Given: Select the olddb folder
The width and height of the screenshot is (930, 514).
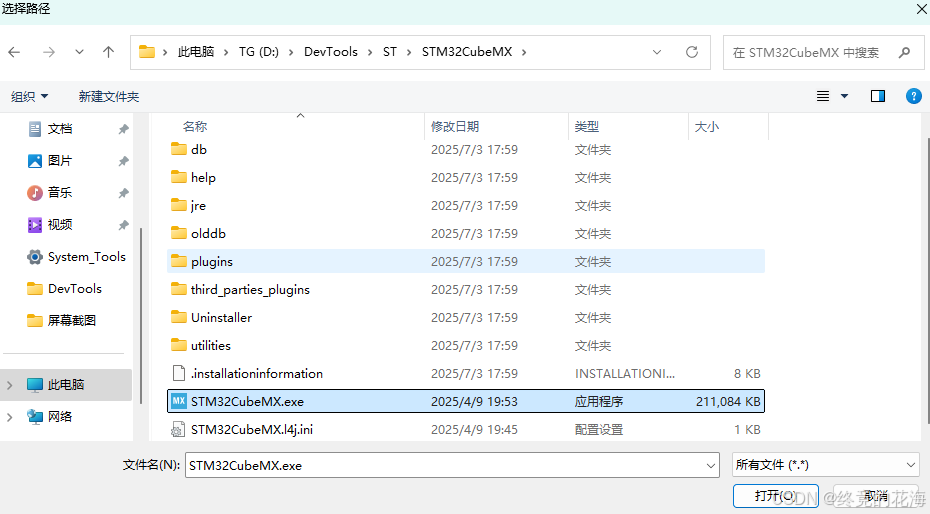Looking at the screenshot, I should (466, 234).
